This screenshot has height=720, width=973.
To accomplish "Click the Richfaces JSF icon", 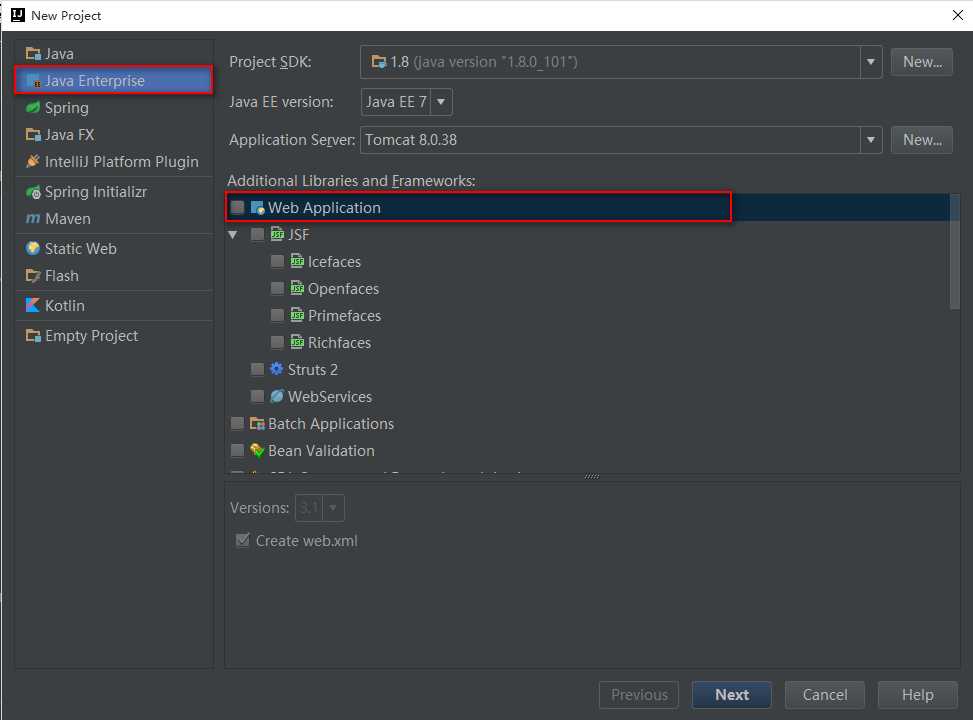I will coord(297,343).
